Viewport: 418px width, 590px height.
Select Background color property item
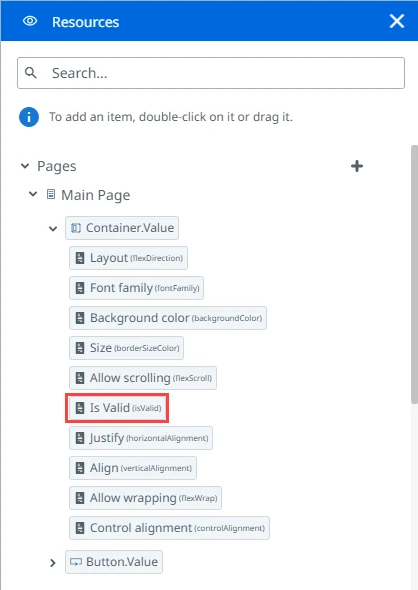click(168, 318)
